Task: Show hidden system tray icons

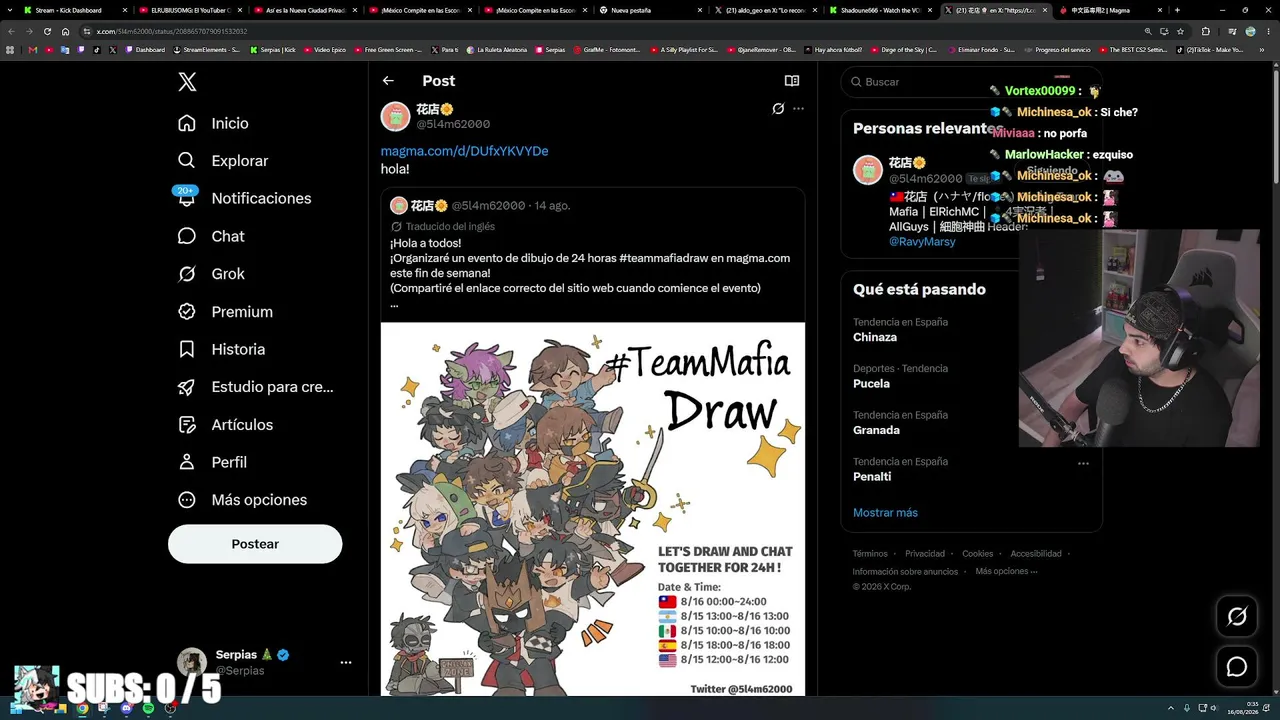Action: 1172,709
